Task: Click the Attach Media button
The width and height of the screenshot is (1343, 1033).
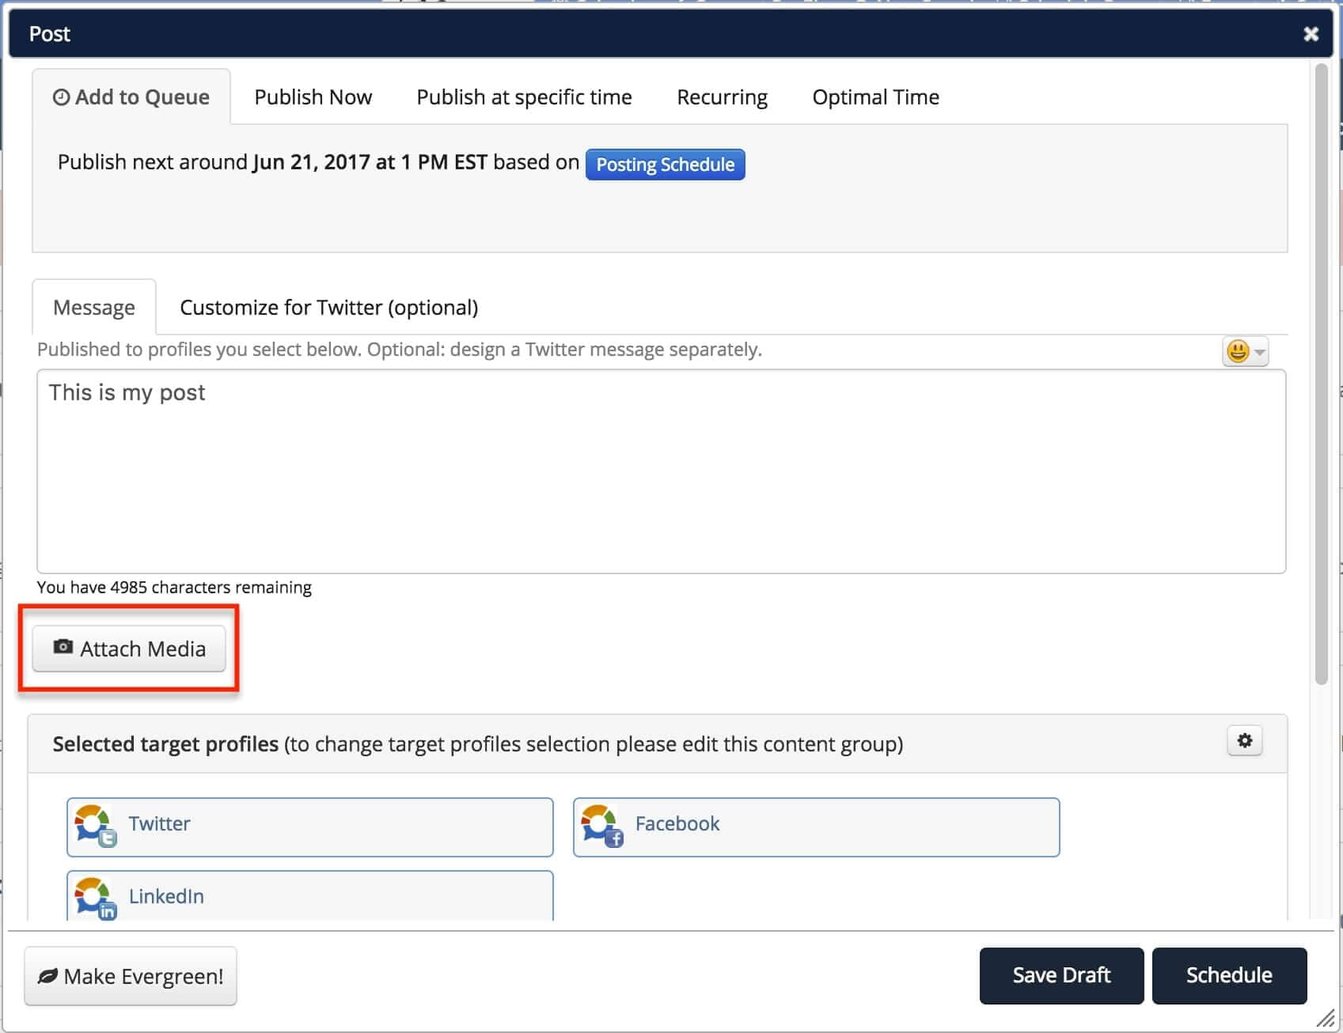Action: (x=129, y=649)
